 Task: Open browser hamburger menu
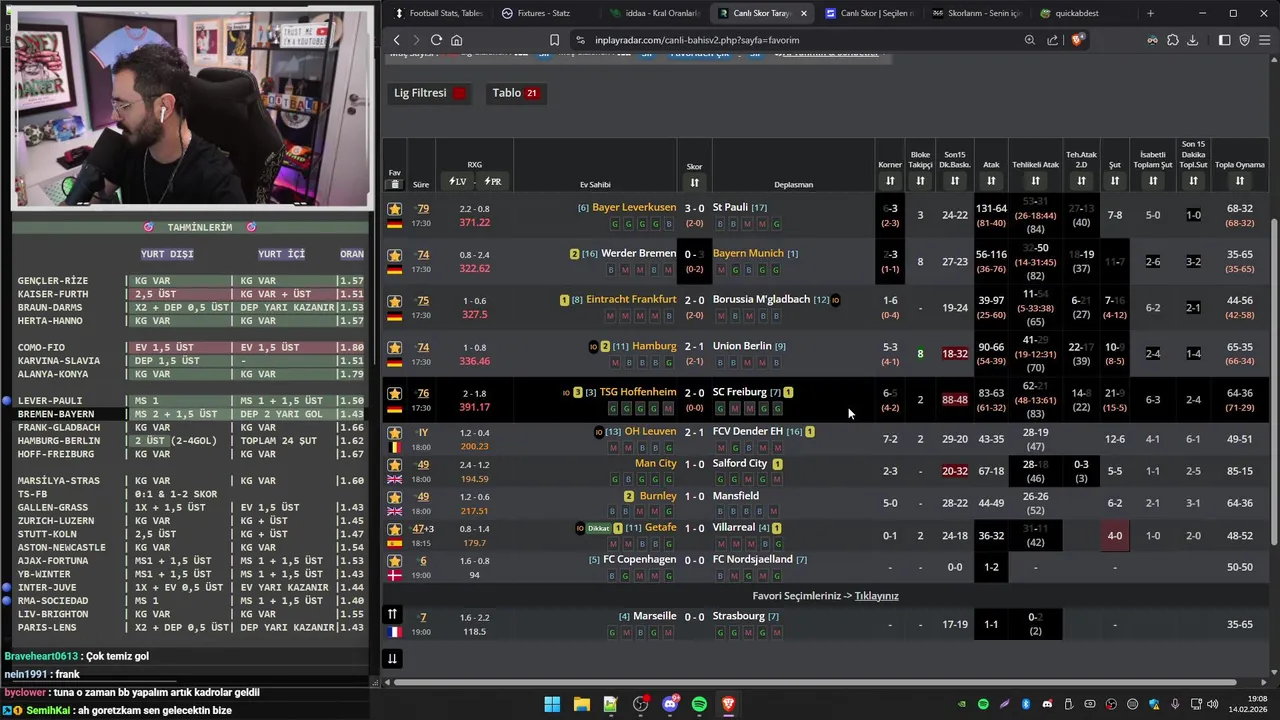coord(1265,40)
